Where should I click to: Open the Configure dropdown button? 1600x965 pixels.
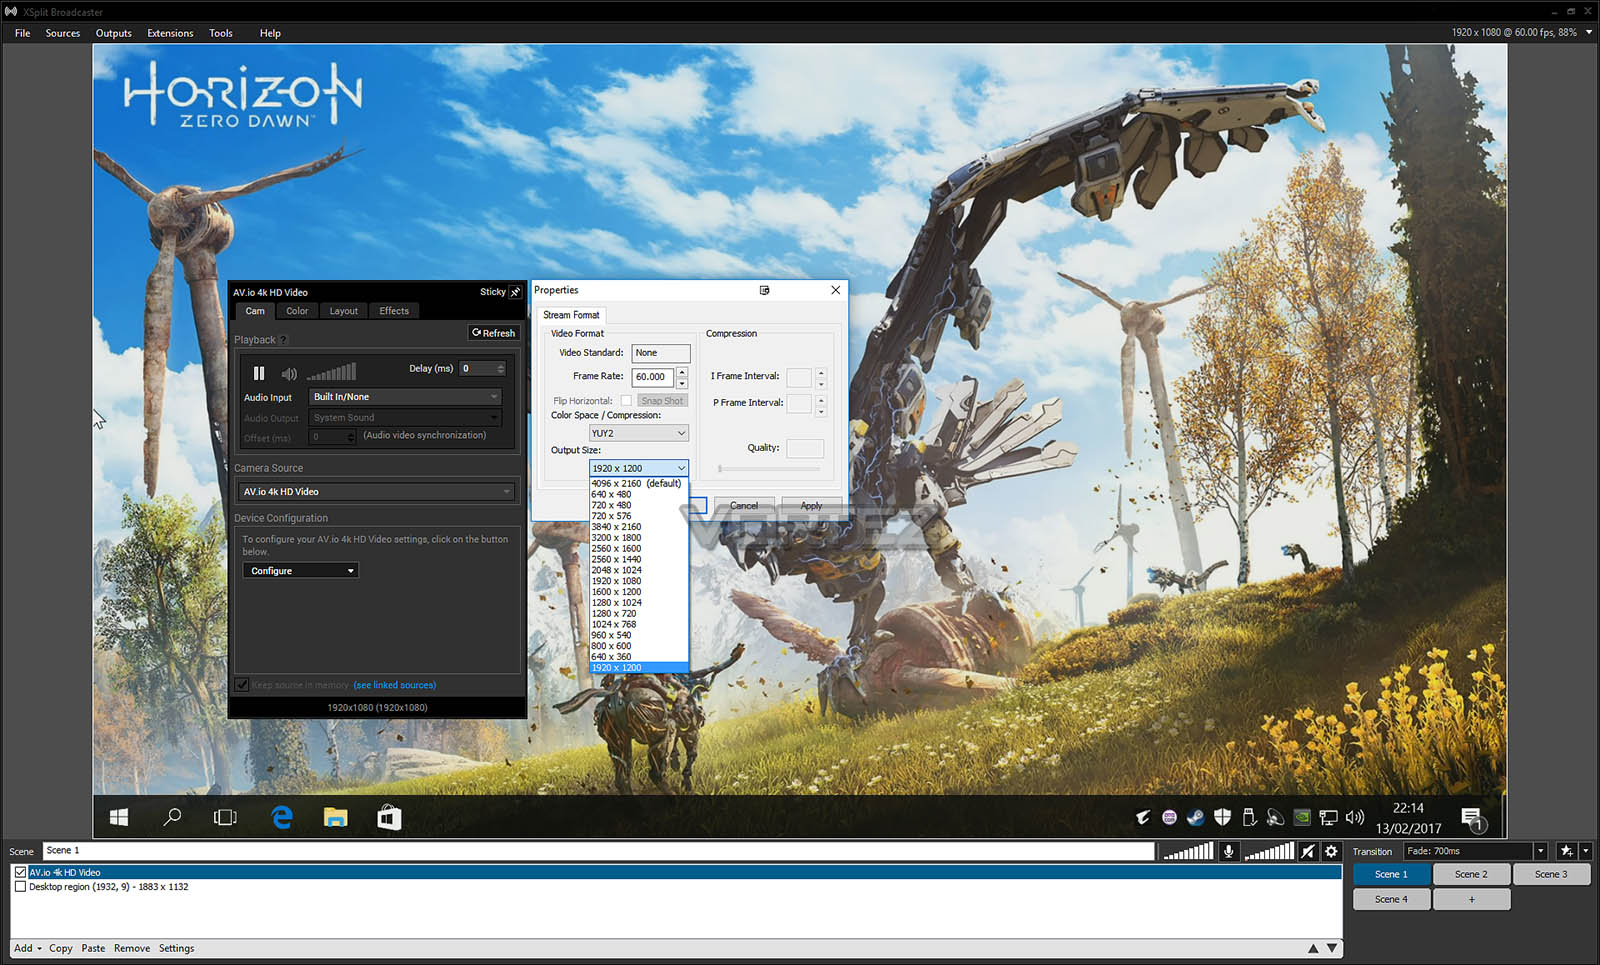[x=300, y=571]
